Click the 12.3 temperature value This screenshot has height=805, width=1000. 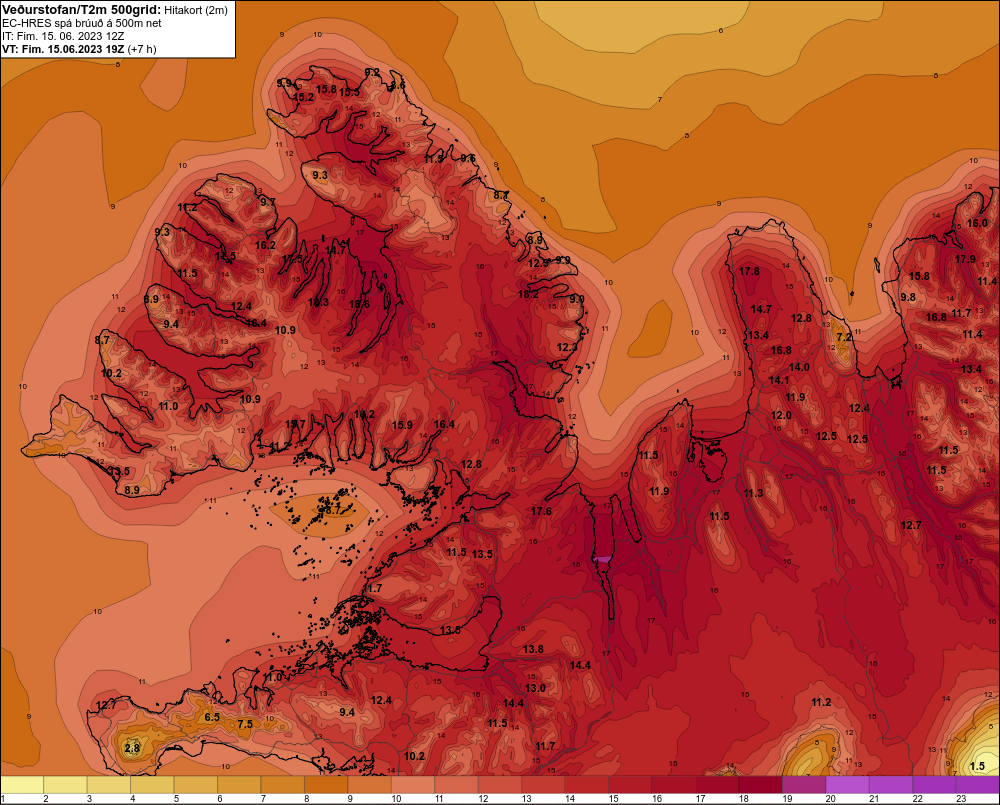coord(567,348)
